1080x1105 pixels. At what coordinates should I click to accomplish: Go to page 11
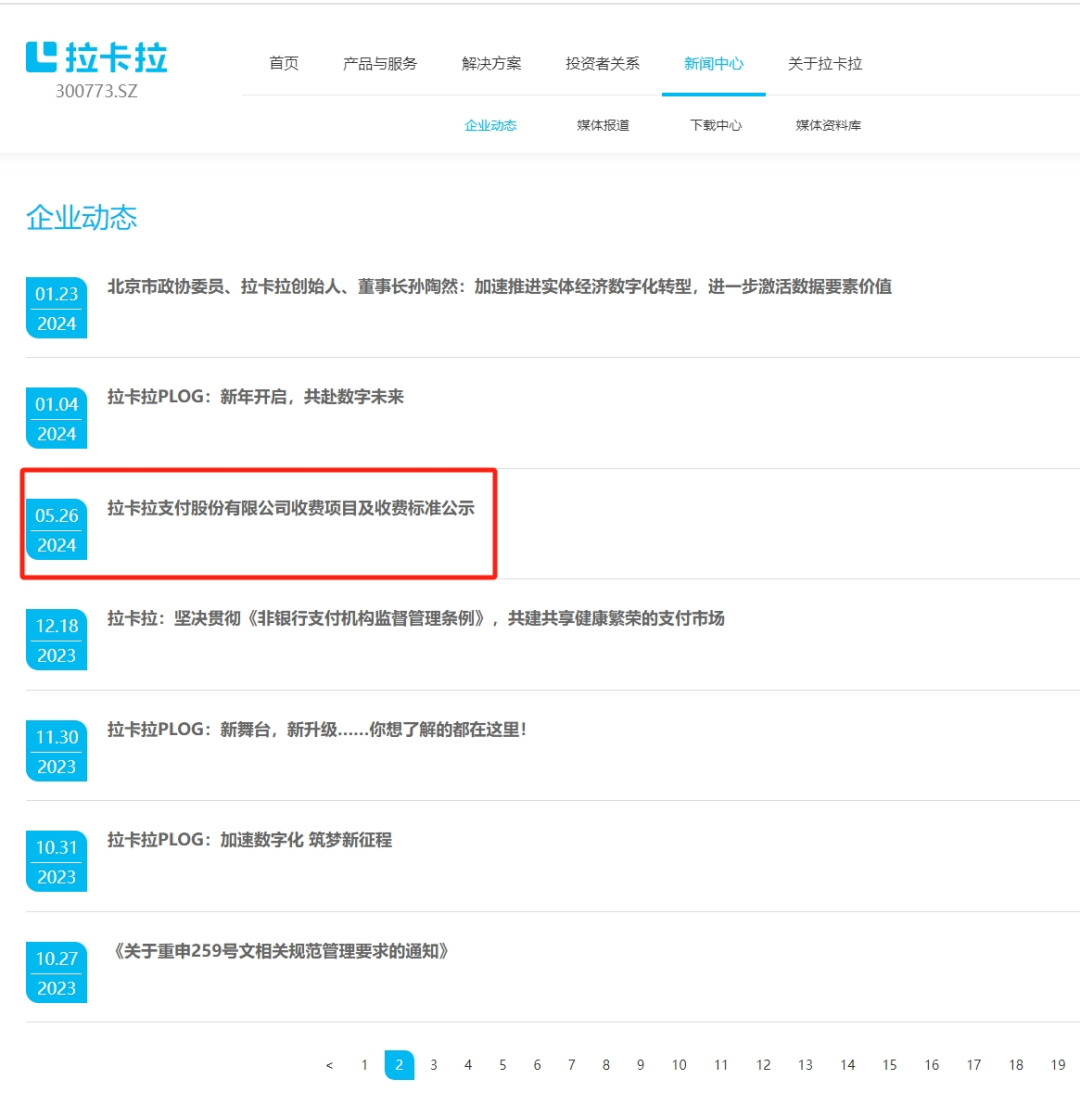click(x=721, y=1065)
